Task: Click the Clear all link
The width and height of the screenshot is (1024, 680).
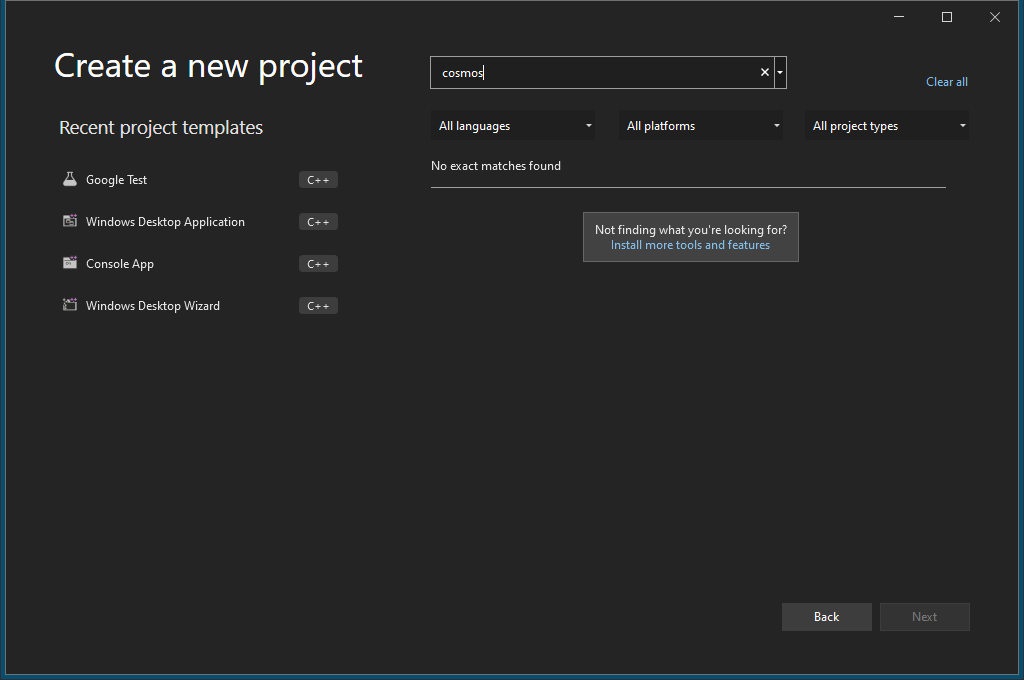Action: pos(946,82)
